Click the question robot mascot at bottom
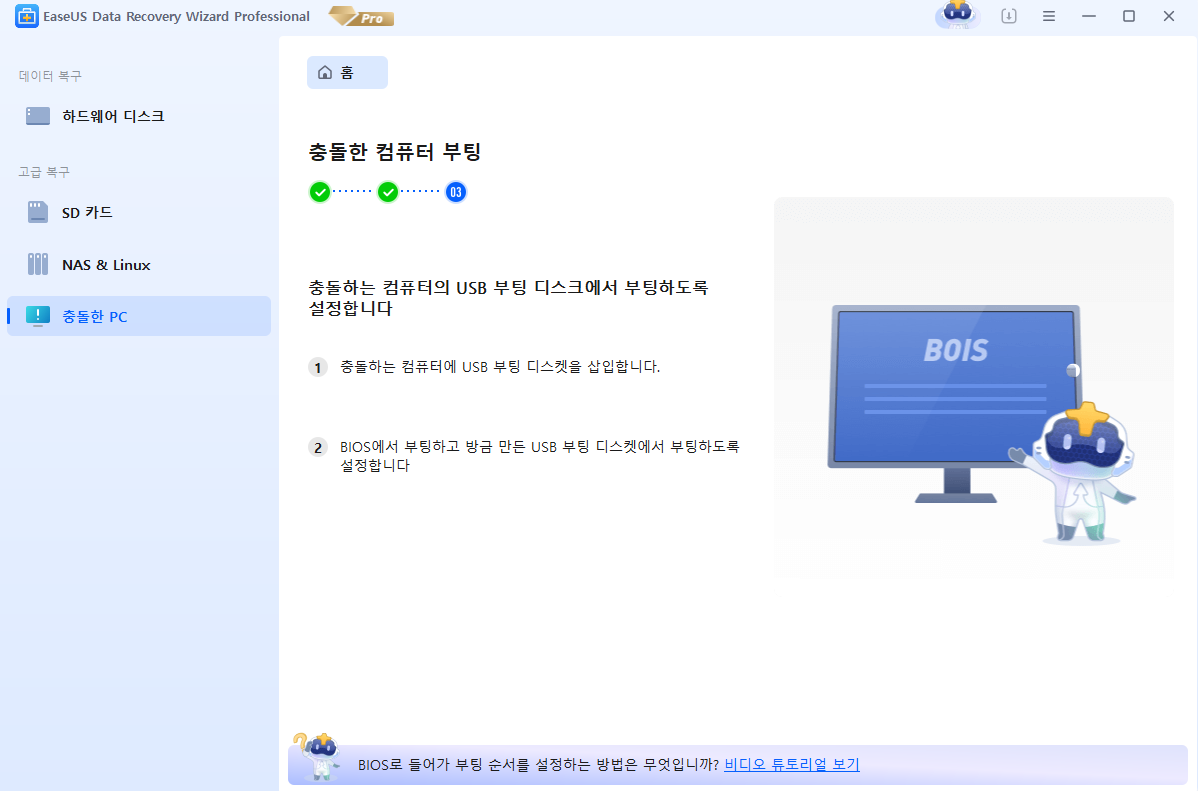This screenshot has height=791, width=1198. pos(317,756)
